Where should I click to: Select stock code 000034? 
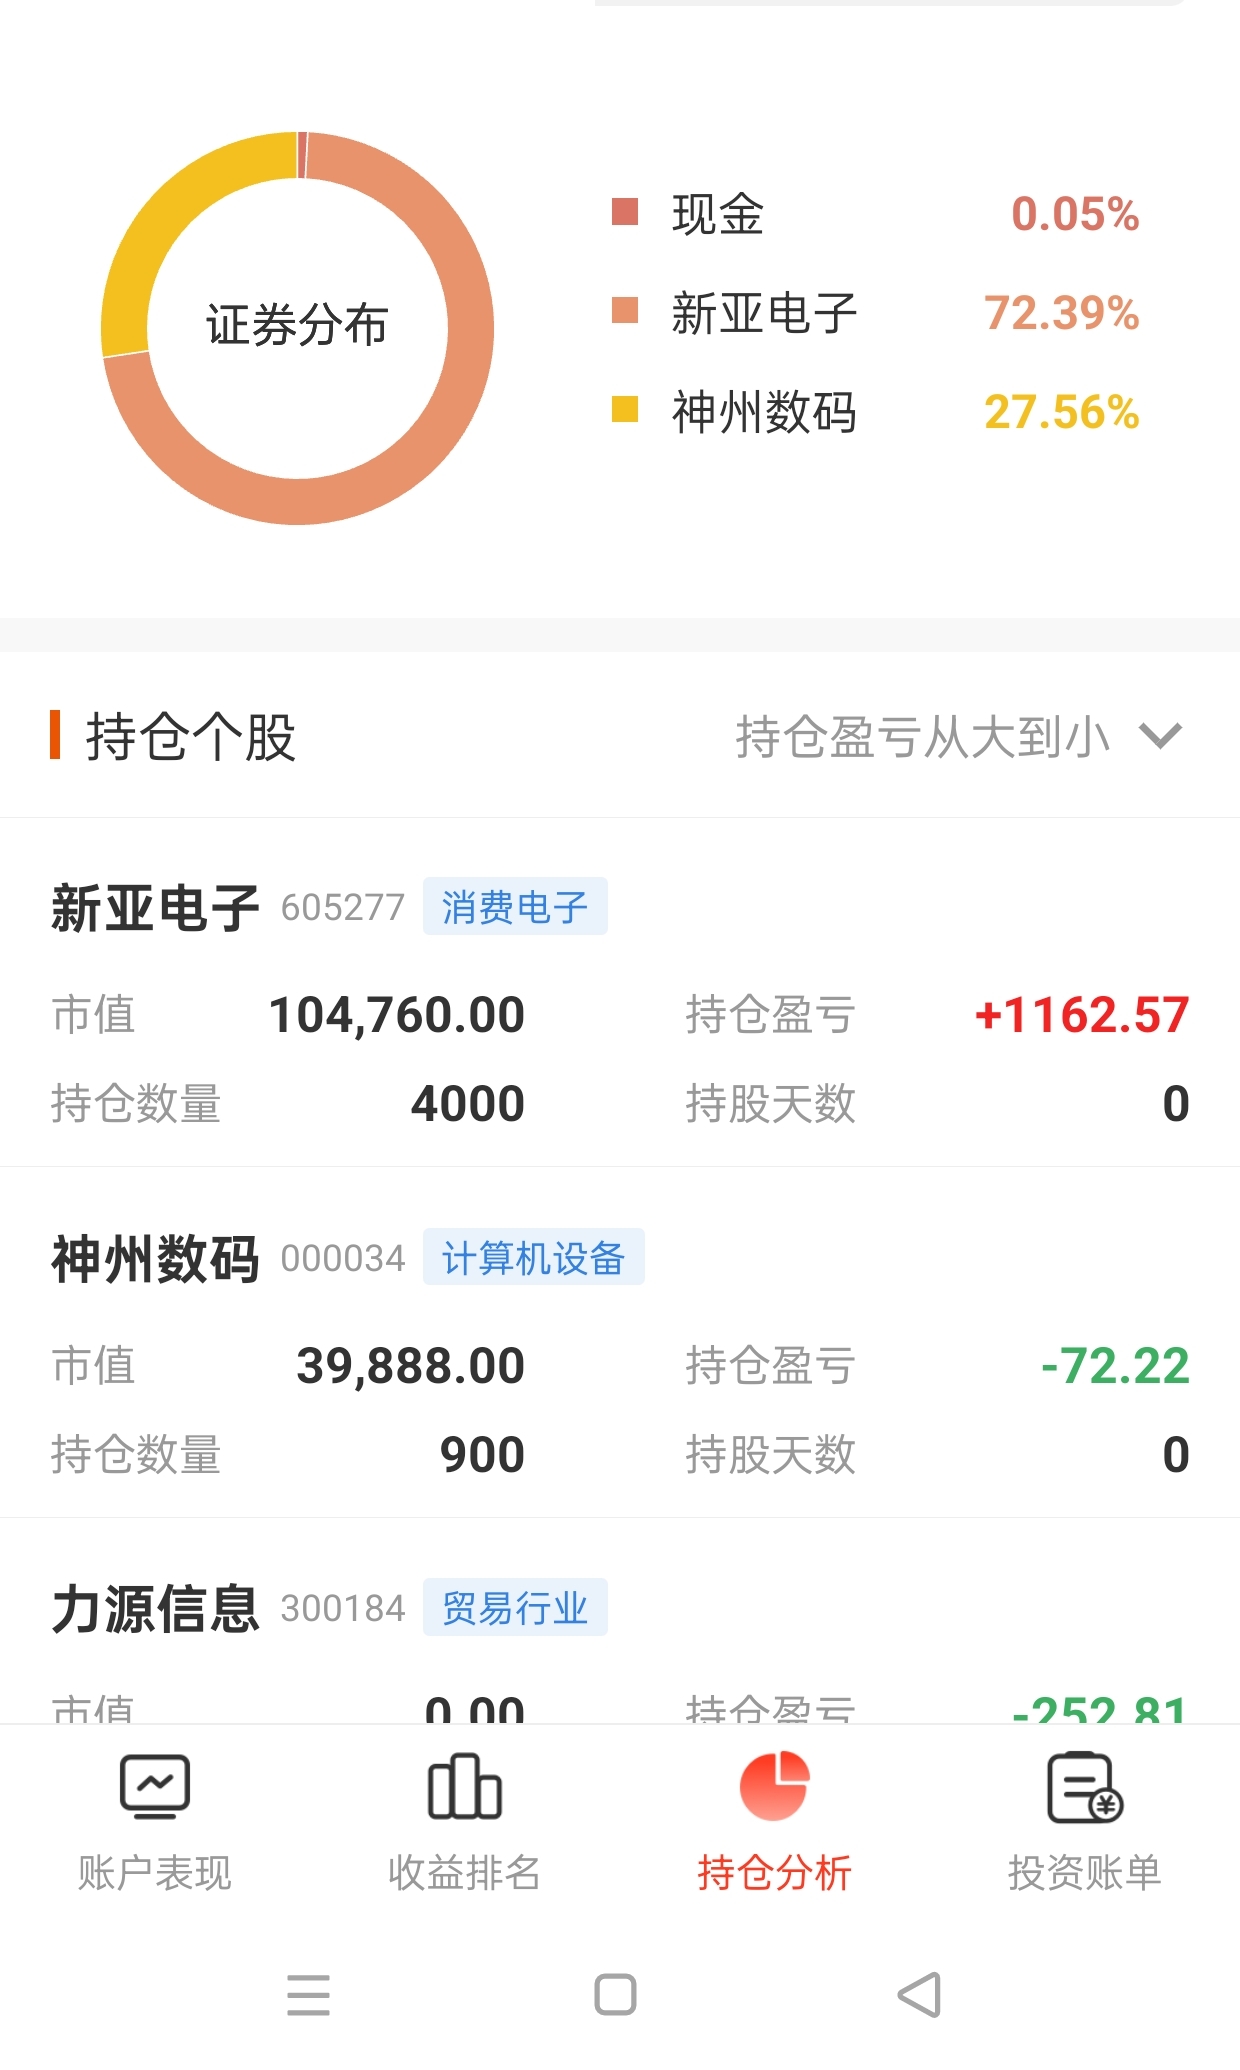(x=343, y=1258)
